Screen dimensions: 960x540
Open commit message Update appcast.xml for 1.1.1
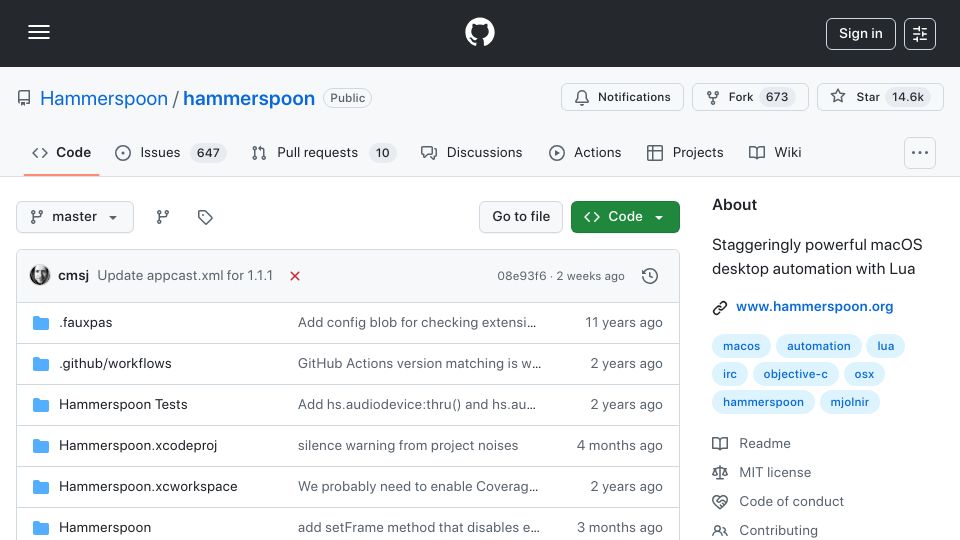185,276
